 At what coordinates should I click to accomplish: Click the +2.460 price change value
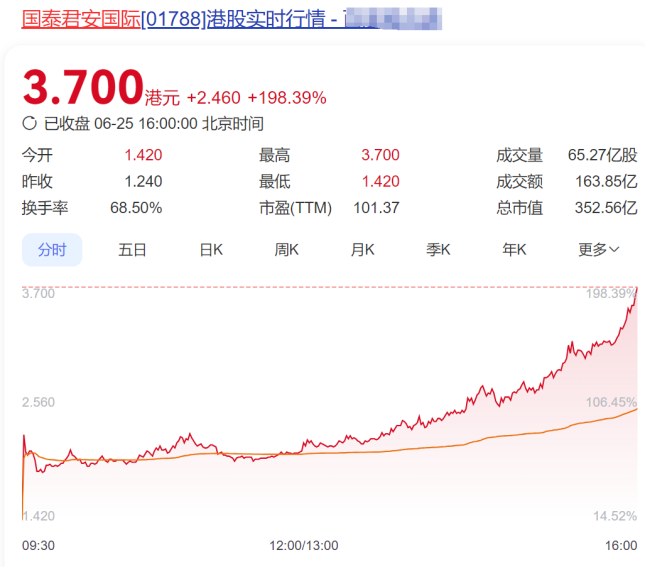tap(213, 98)
